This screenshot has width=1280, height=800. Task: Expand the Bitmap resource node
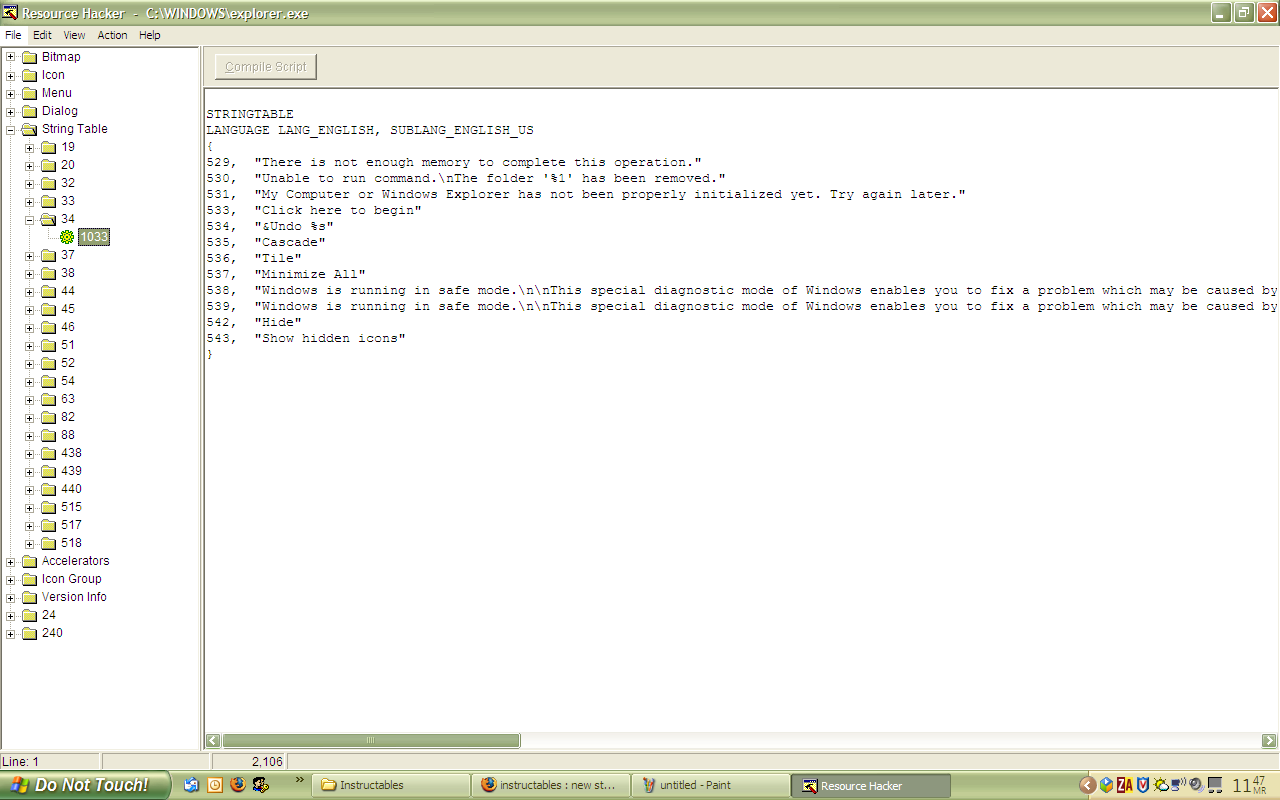coord(11,57)
